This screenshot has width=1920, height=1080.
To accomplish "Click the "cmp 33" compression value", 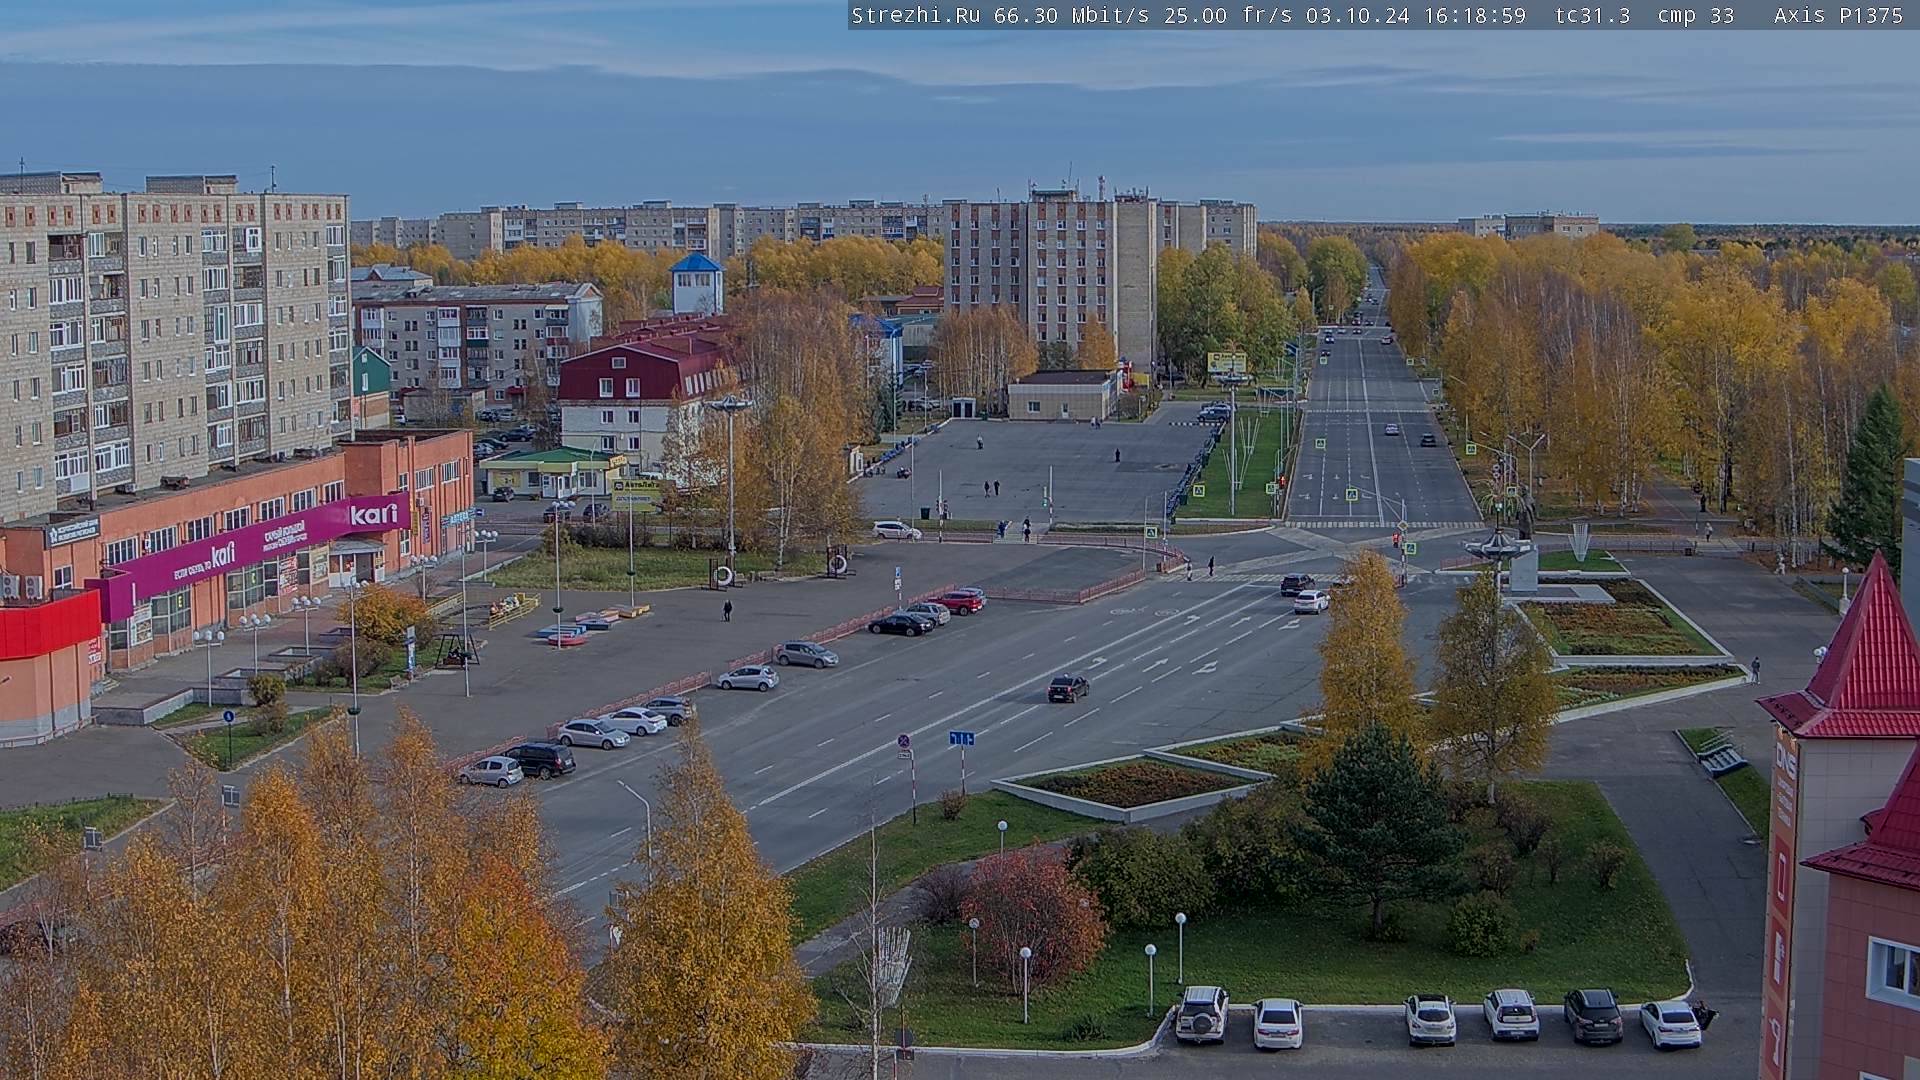I will tap(1695, 15).
